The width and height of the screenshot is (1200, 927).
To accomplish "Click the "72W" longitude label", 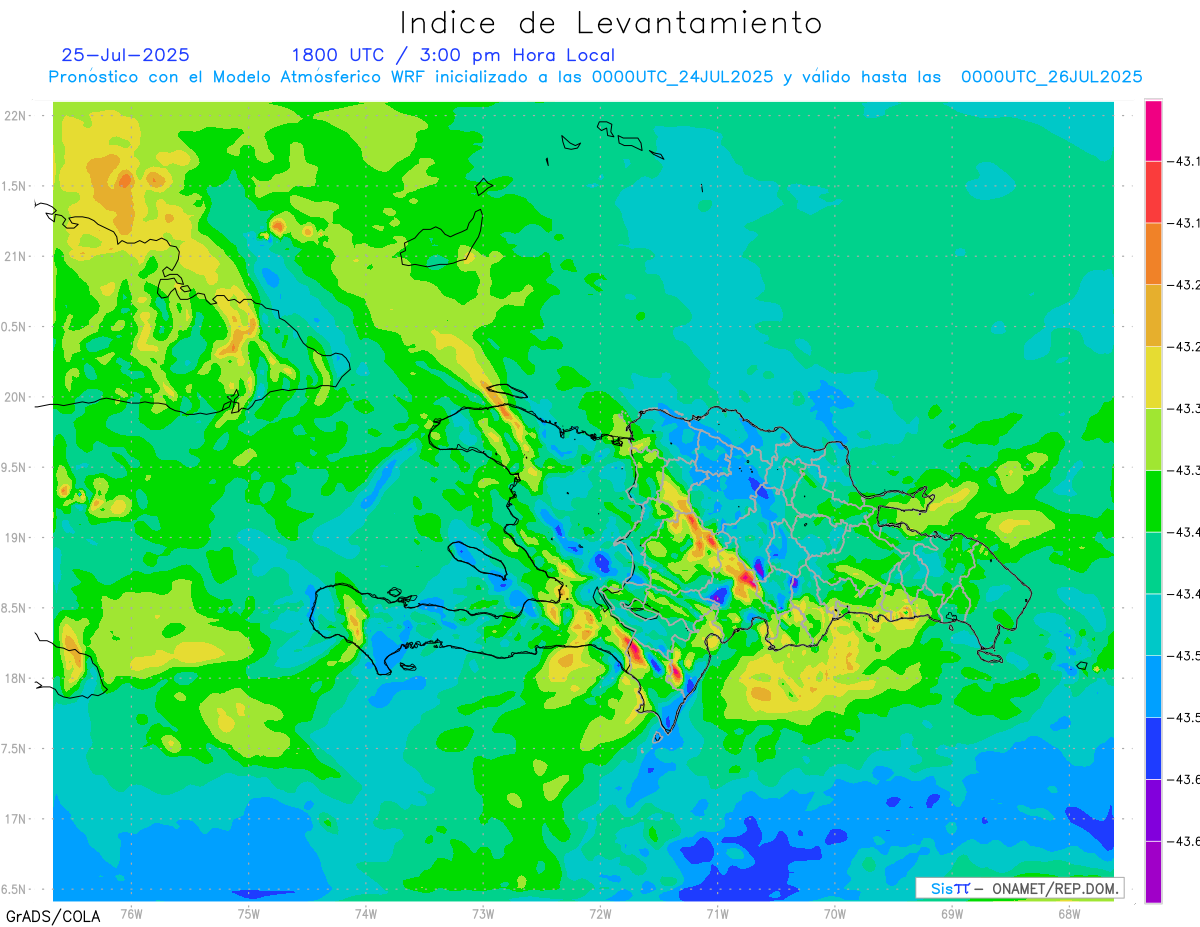I will pos(600,913).
